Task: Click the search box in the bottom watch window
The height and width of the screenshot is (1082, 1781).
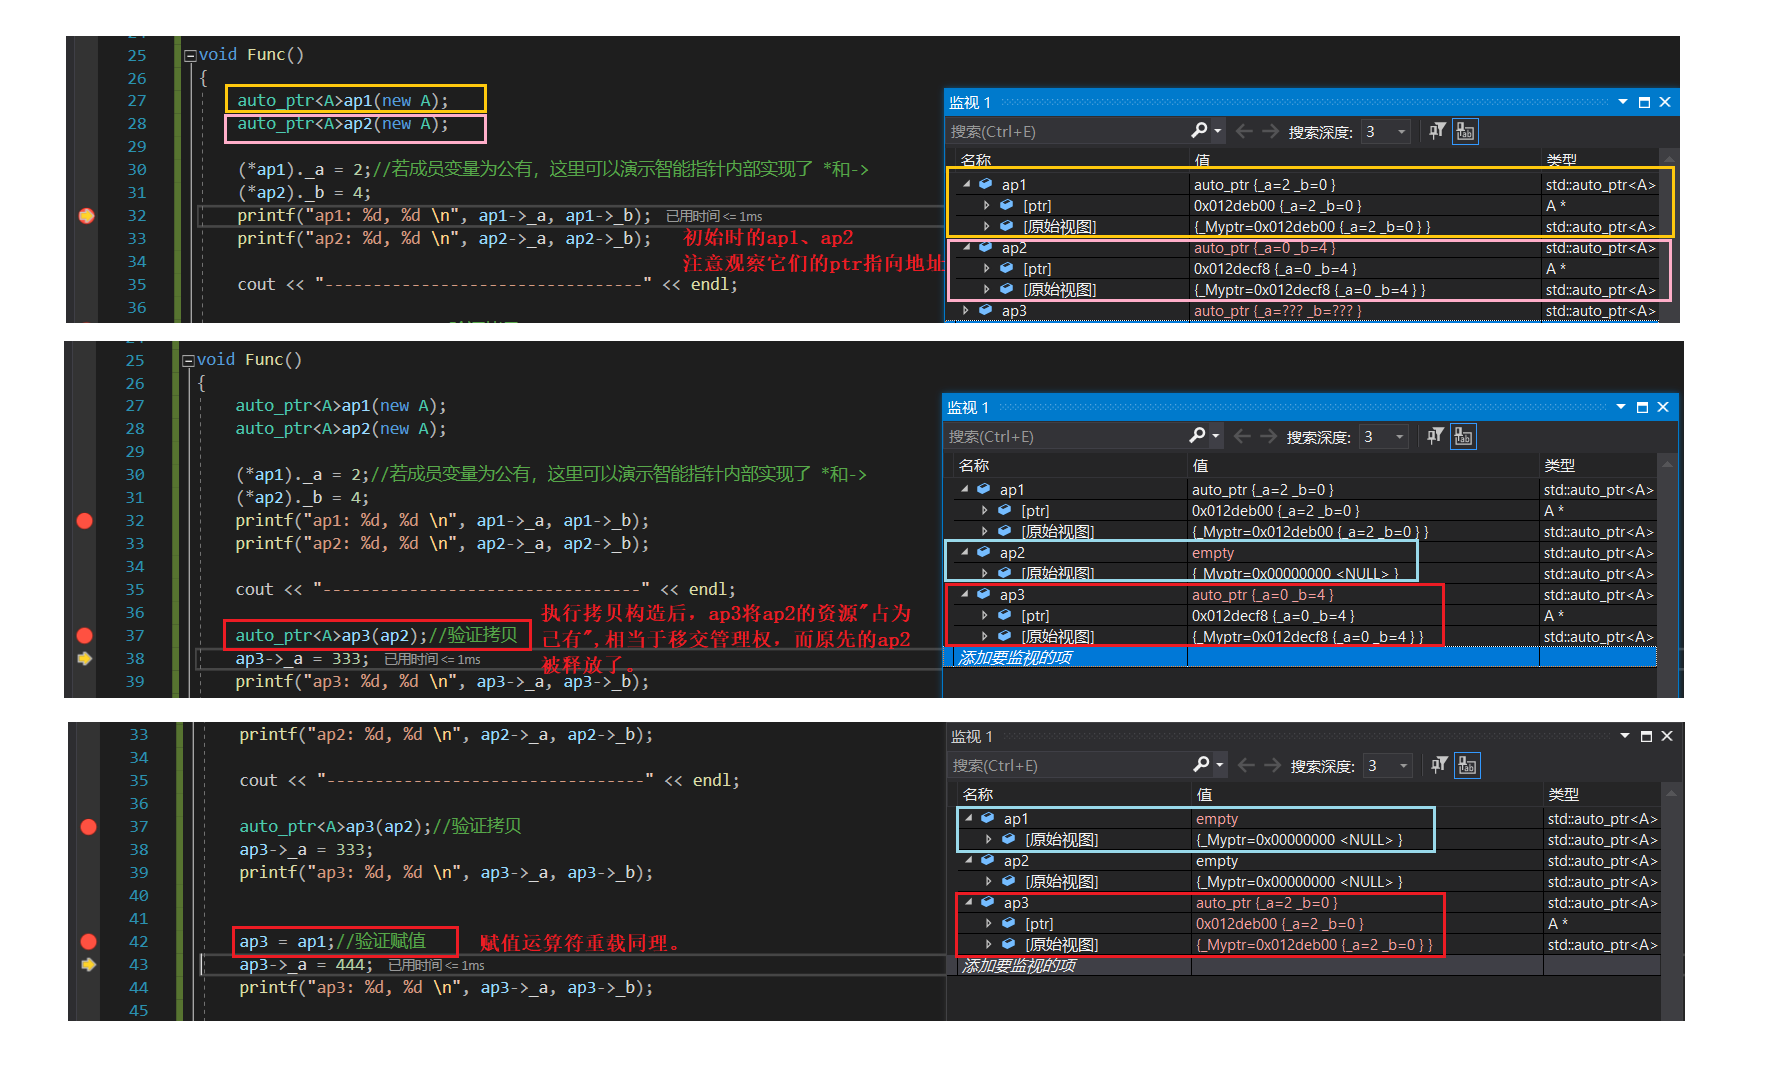Action: coord(1069,766)
